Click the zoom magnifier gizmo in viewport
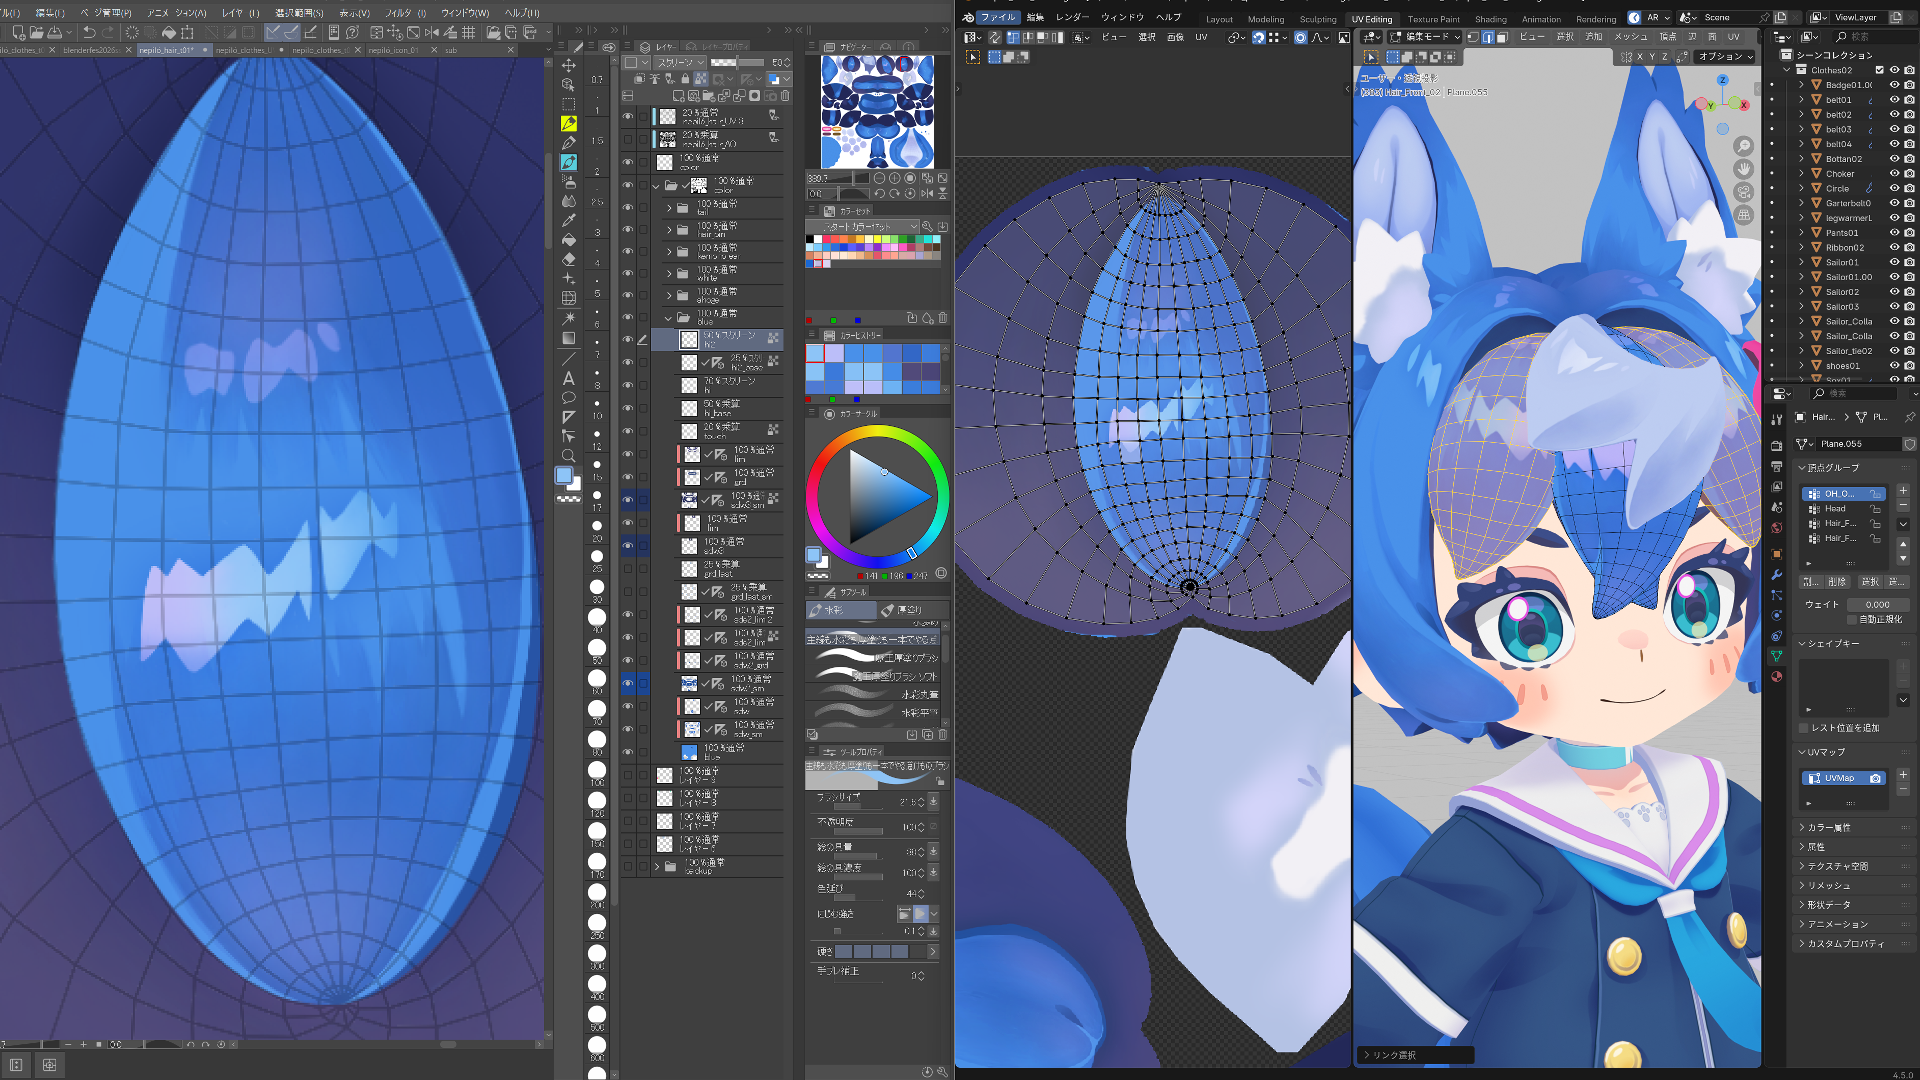The image size is (1920, 1080). point(1744,146)
